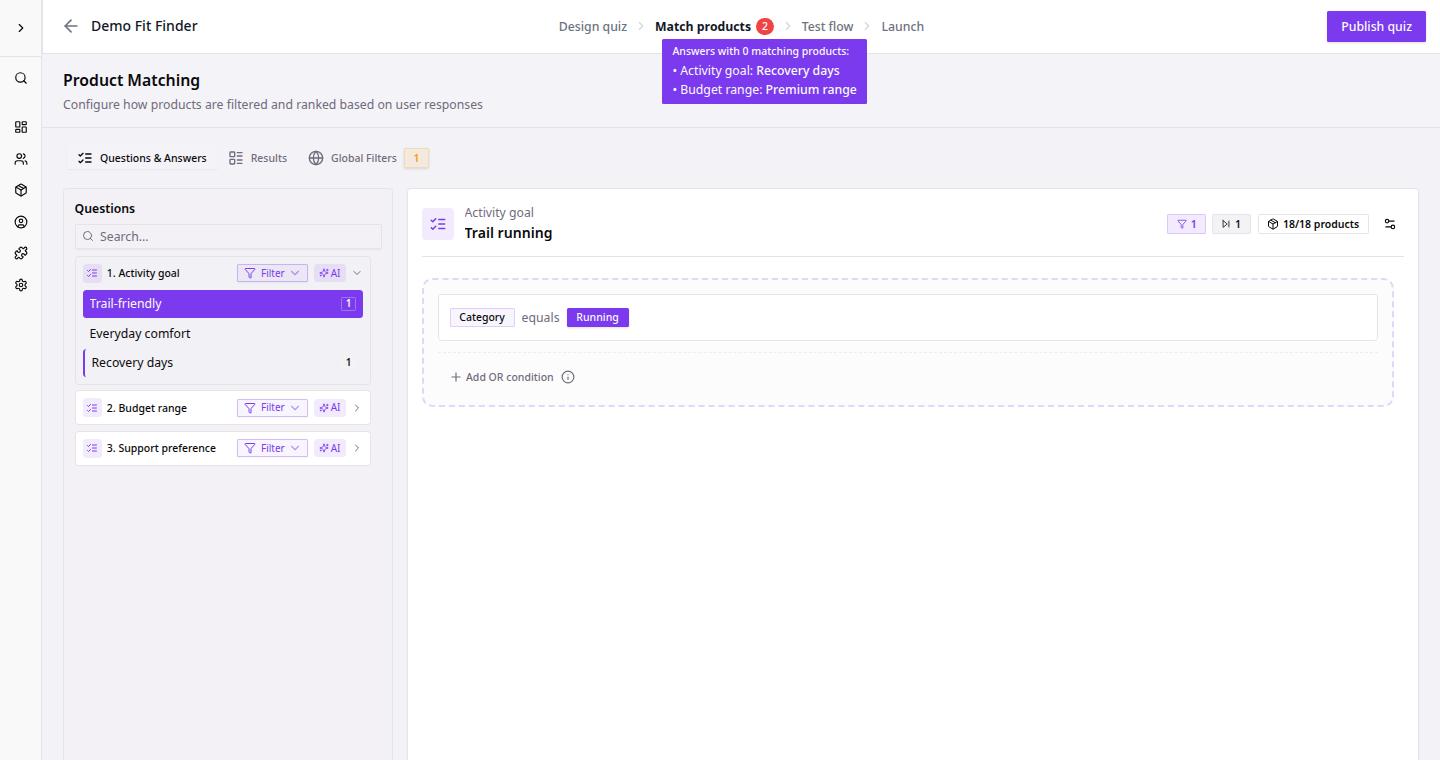Screen dimensions: 1440x760
Task: Focus the questions Search field
Action: 228,236
